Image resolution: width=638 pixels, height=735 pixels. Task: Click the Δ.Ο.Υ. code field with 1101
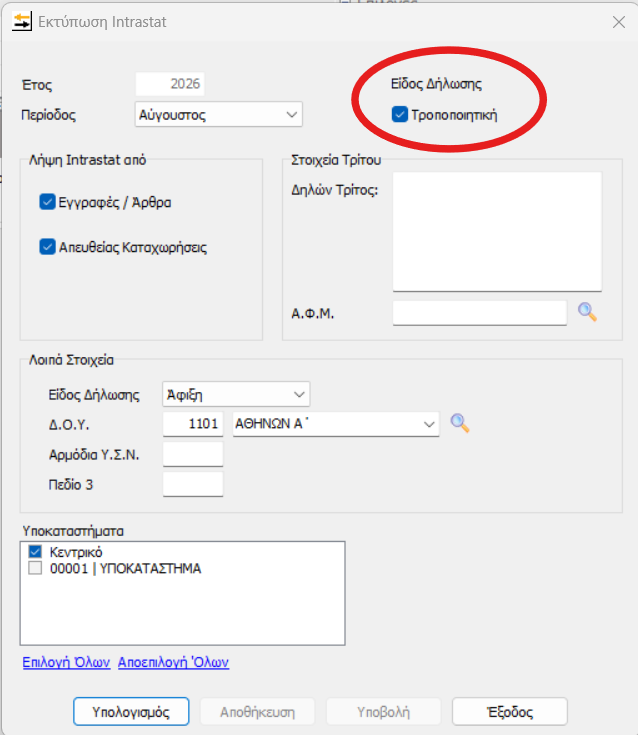tap(193, 424)
